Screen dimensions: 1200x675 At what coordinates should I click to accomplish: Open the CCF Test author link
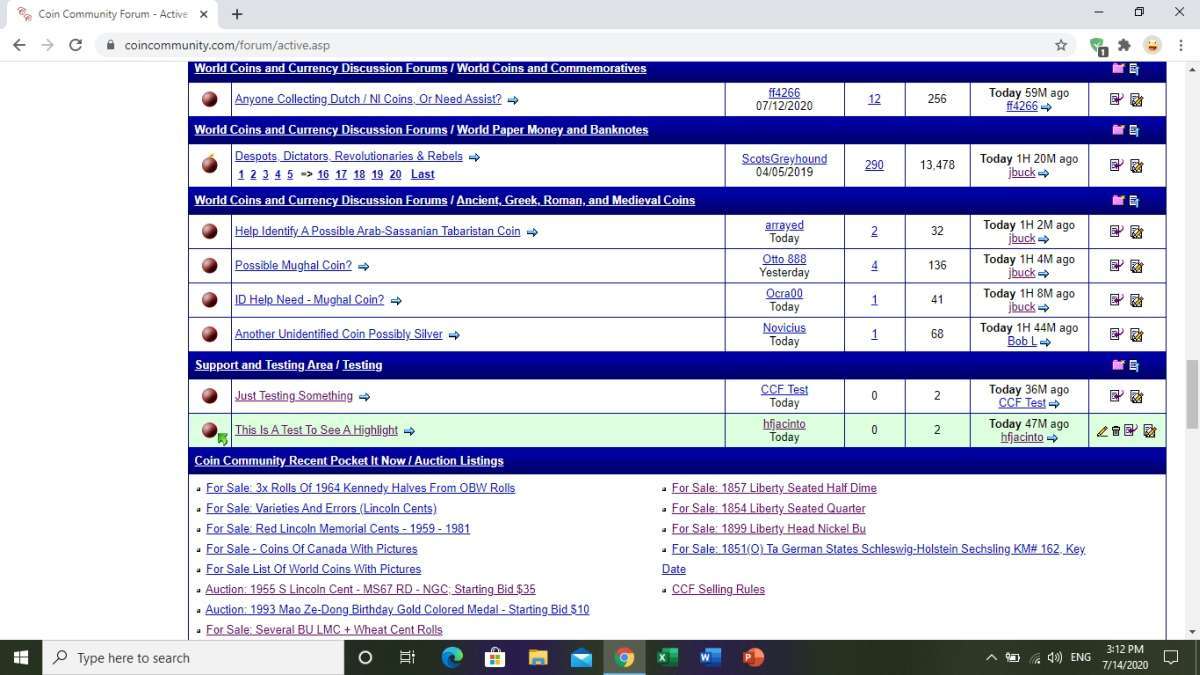tap(784, 390)
